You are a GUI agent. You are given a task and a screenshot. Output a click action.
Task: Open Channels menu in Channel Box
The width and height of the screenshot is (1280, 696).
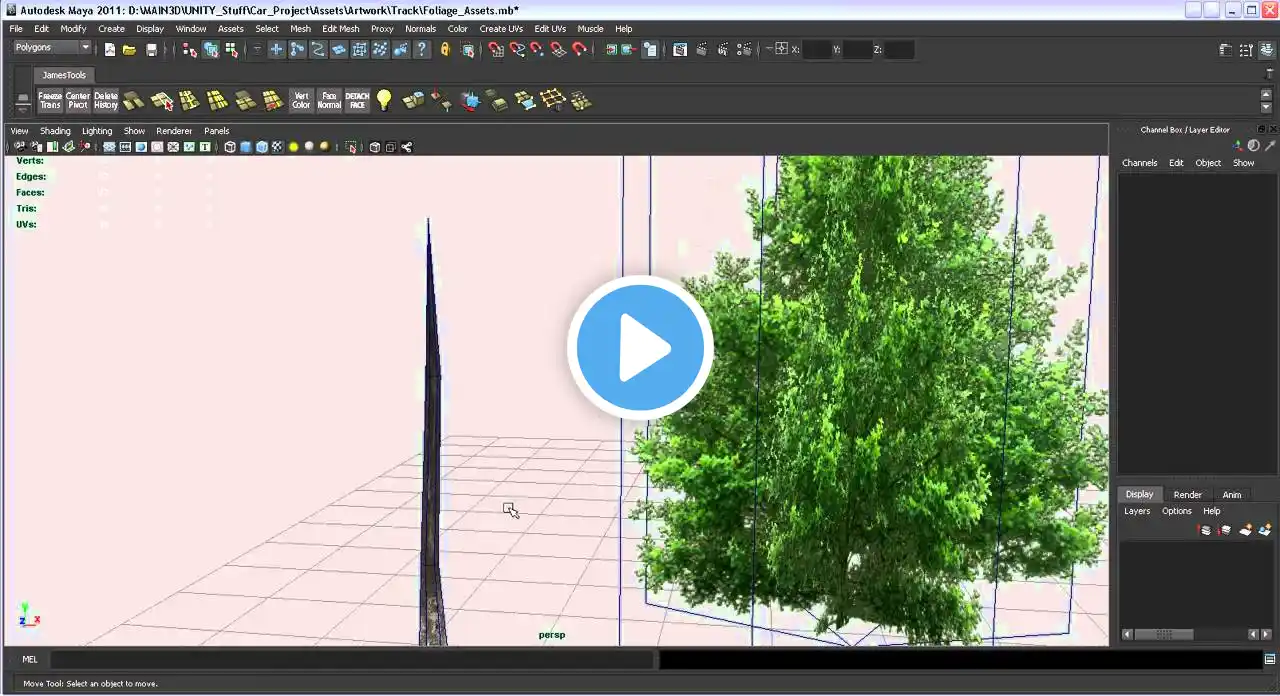pyautogui.click(x=1139, y=163)
